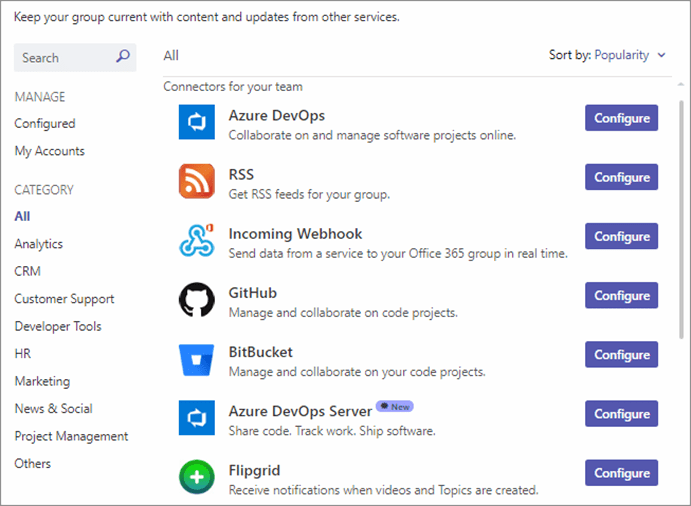Click the green Flipgrid plus icon
Screen dimensions: 691x506
point(197,477)
